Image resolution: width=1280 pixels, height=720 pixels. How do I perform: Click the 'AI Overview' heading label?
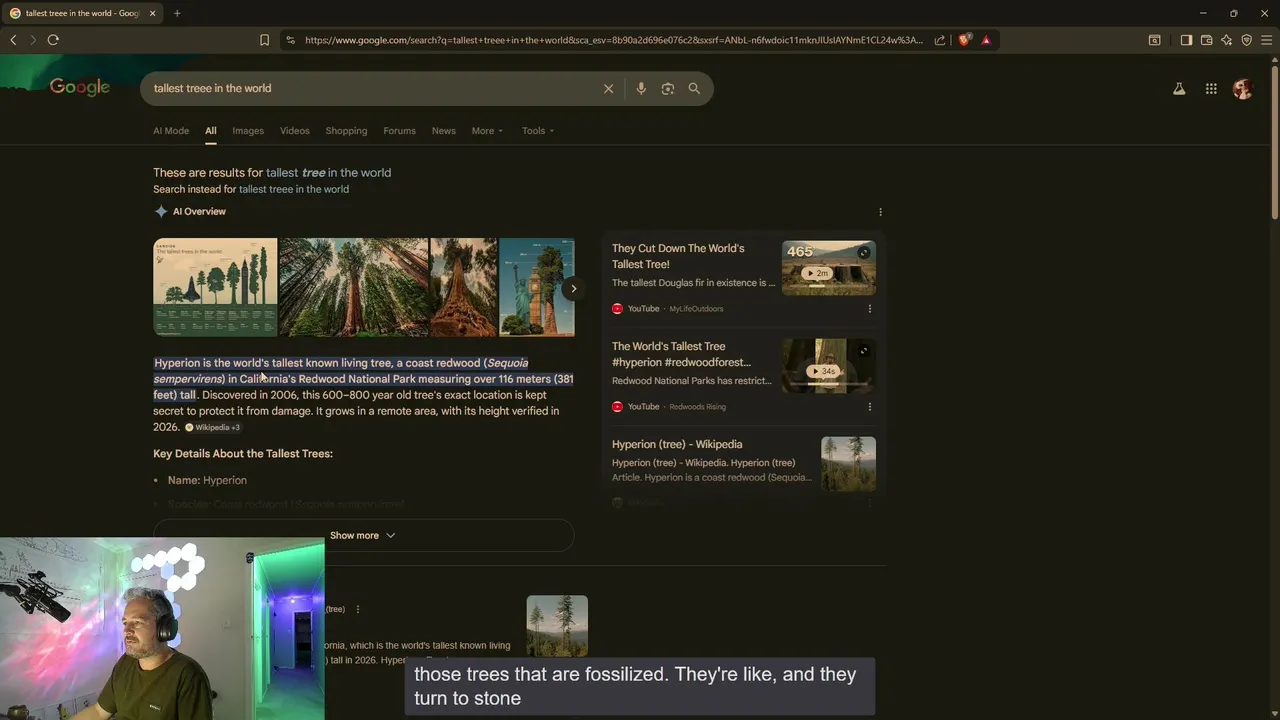click(x=199, y=212)
